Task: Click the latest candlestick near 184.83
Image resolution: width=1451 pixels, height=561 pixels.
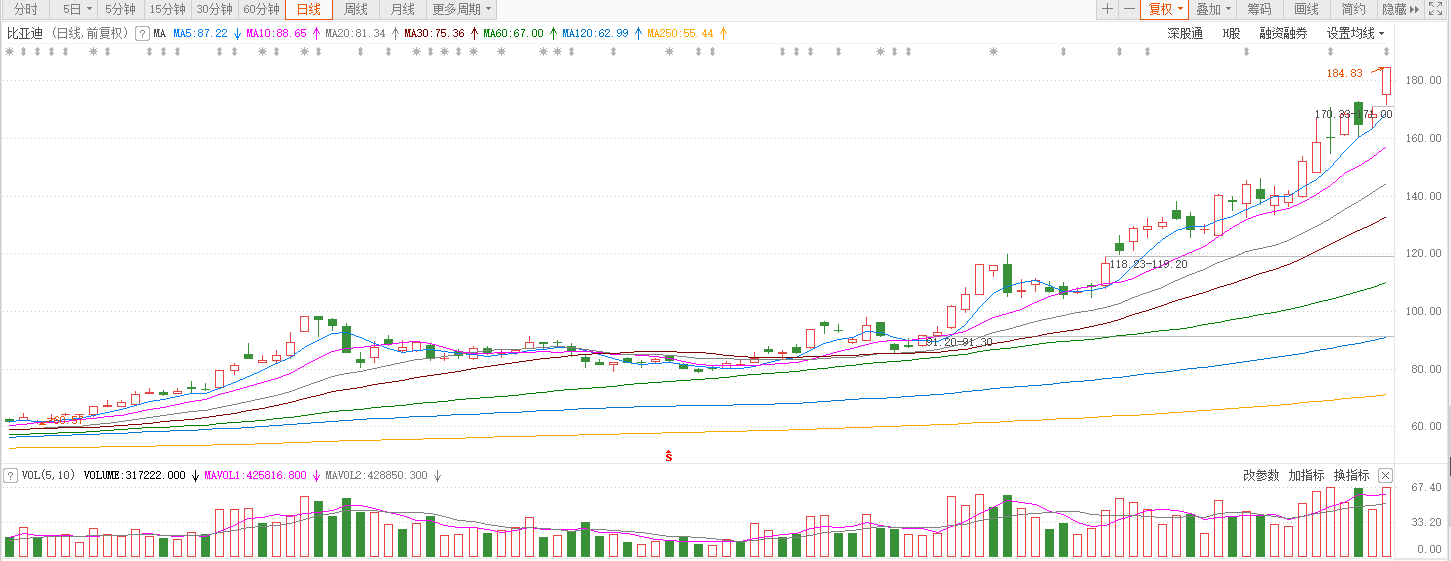Action: point(1386,86)
